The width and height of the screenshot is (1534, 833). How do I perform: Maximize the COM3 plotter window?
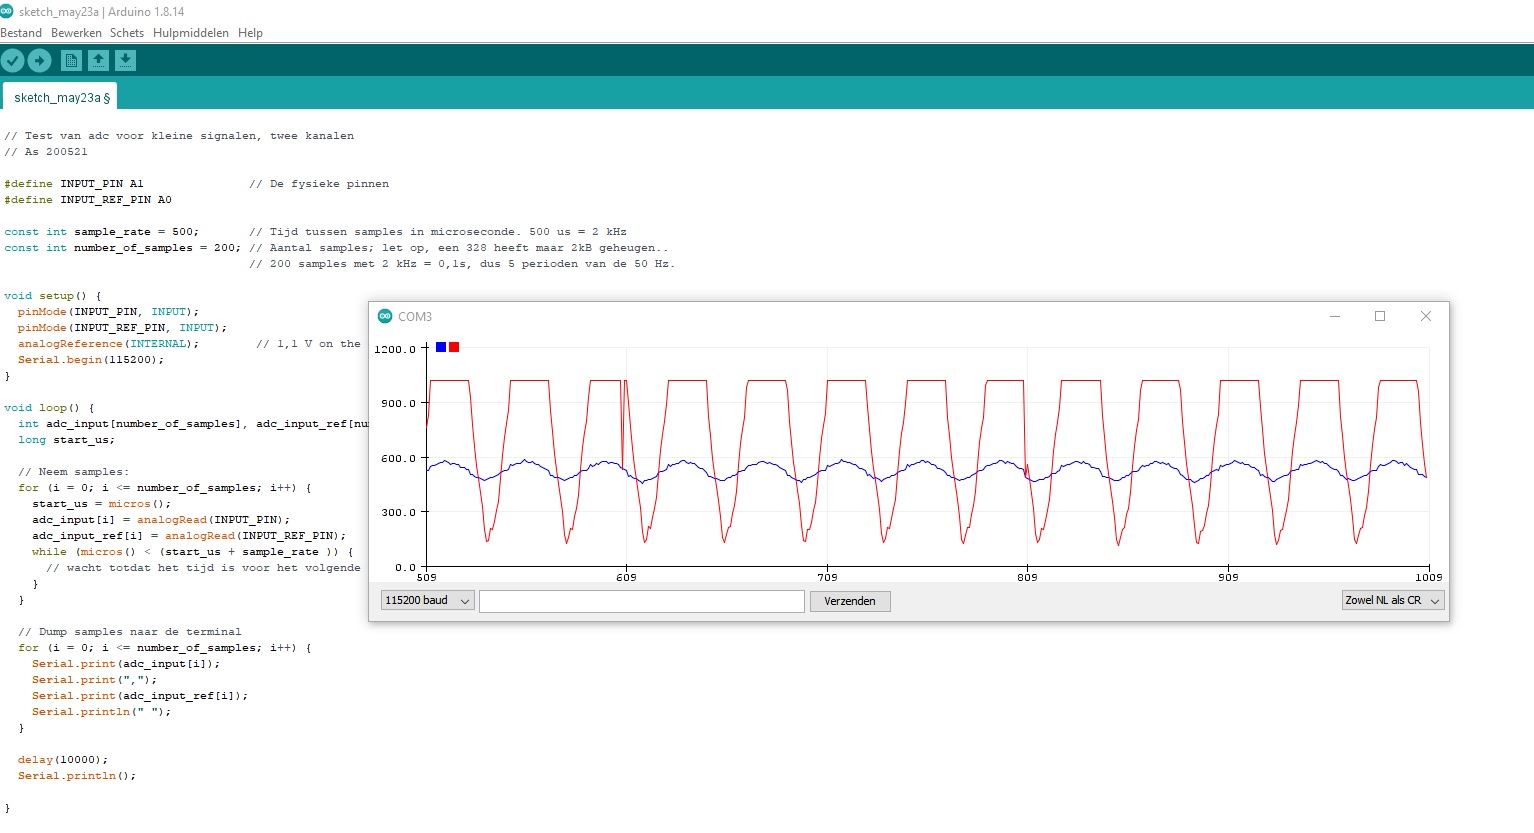(1380, 316)
